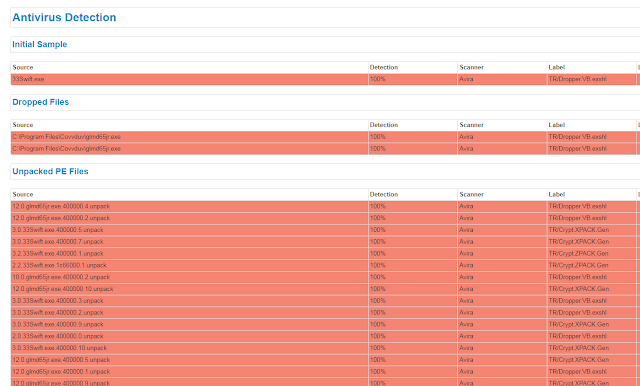Select 3.0.33Swift.exe.400000.2.unpack source
This screenshot has height=386, width=640.
[189, 313]
